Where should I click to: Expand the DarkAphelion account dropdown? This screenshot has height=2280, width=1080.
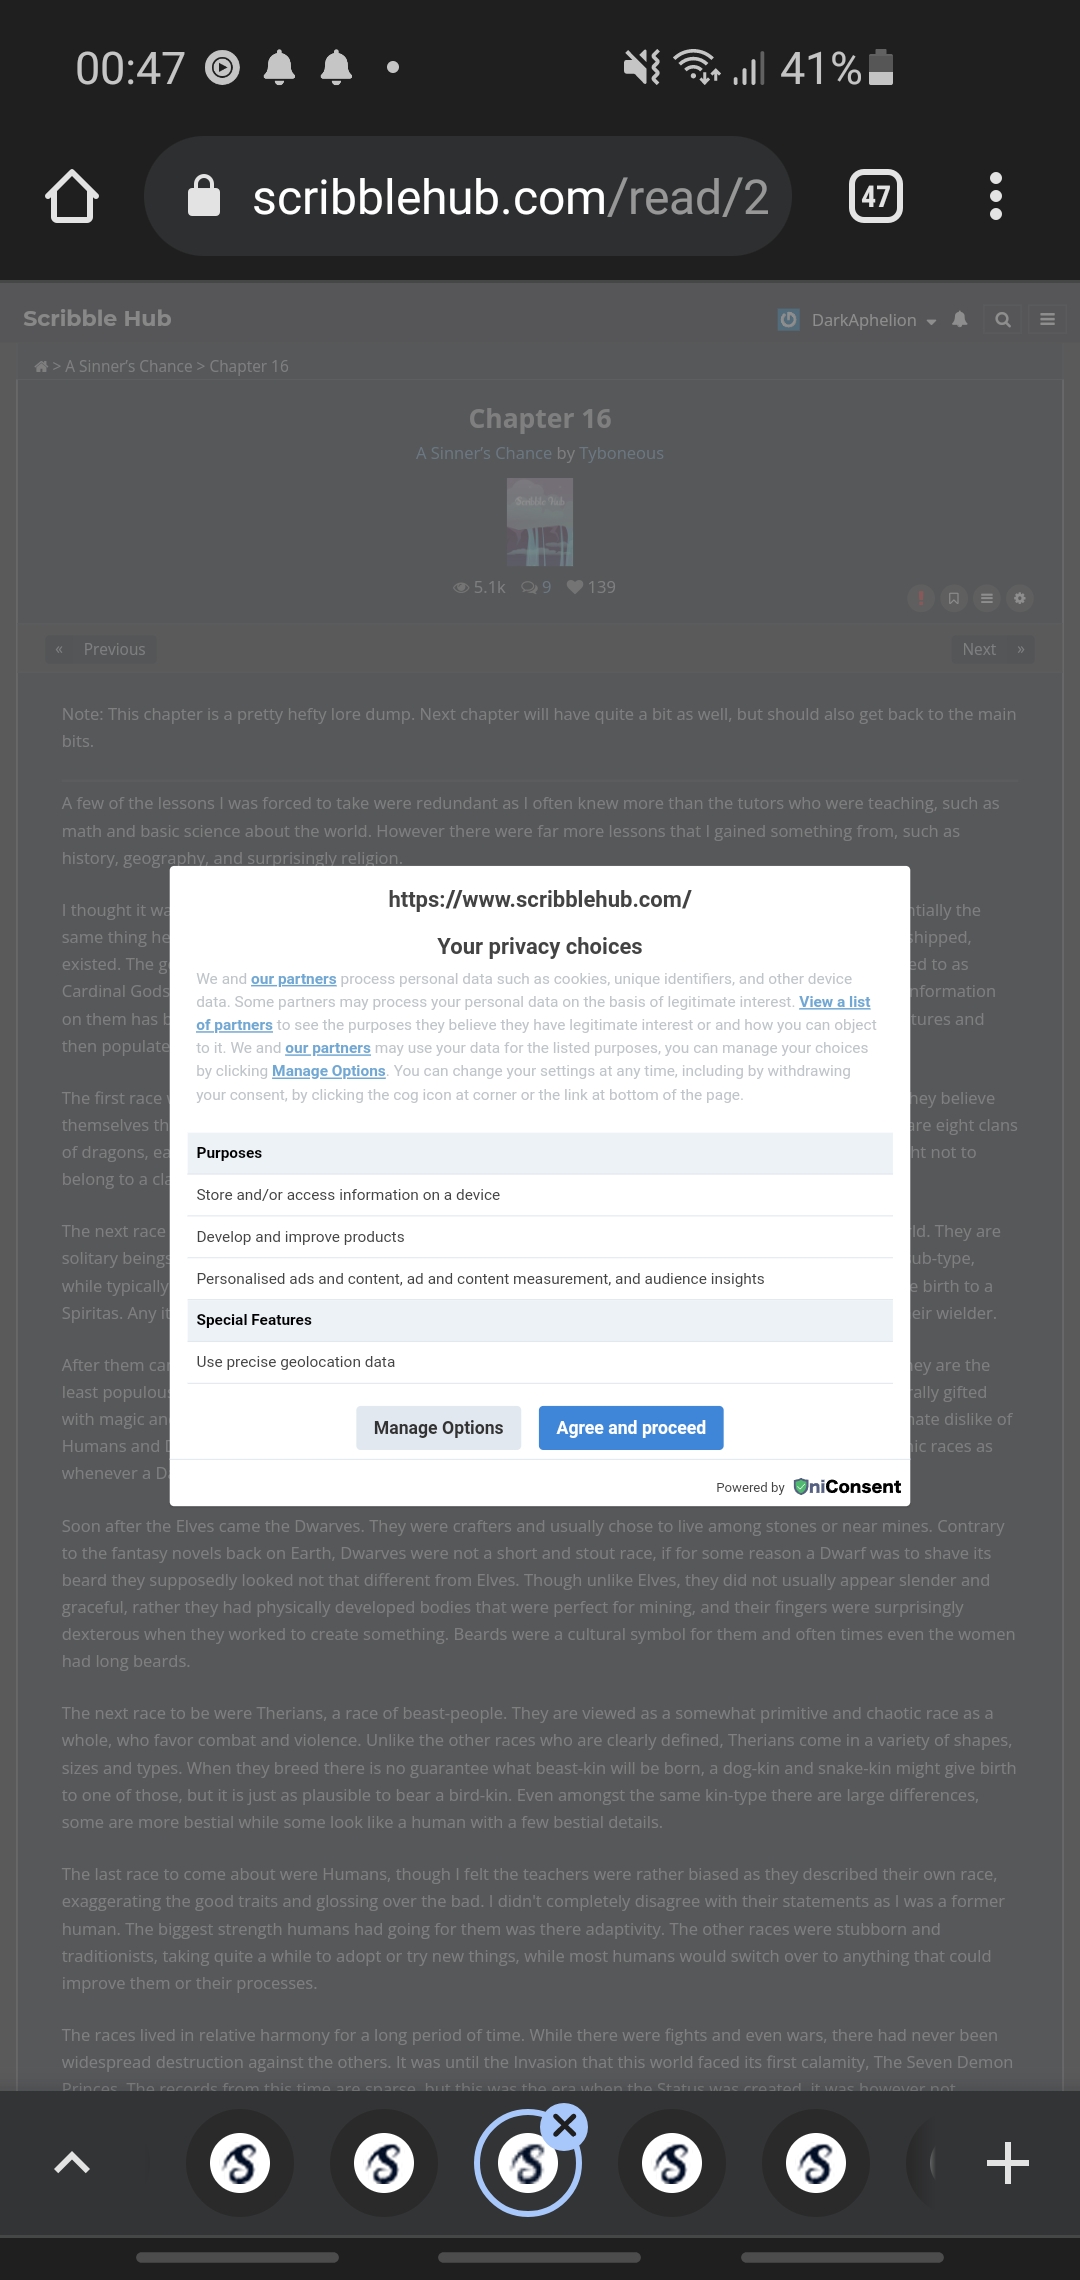point(933,321)
